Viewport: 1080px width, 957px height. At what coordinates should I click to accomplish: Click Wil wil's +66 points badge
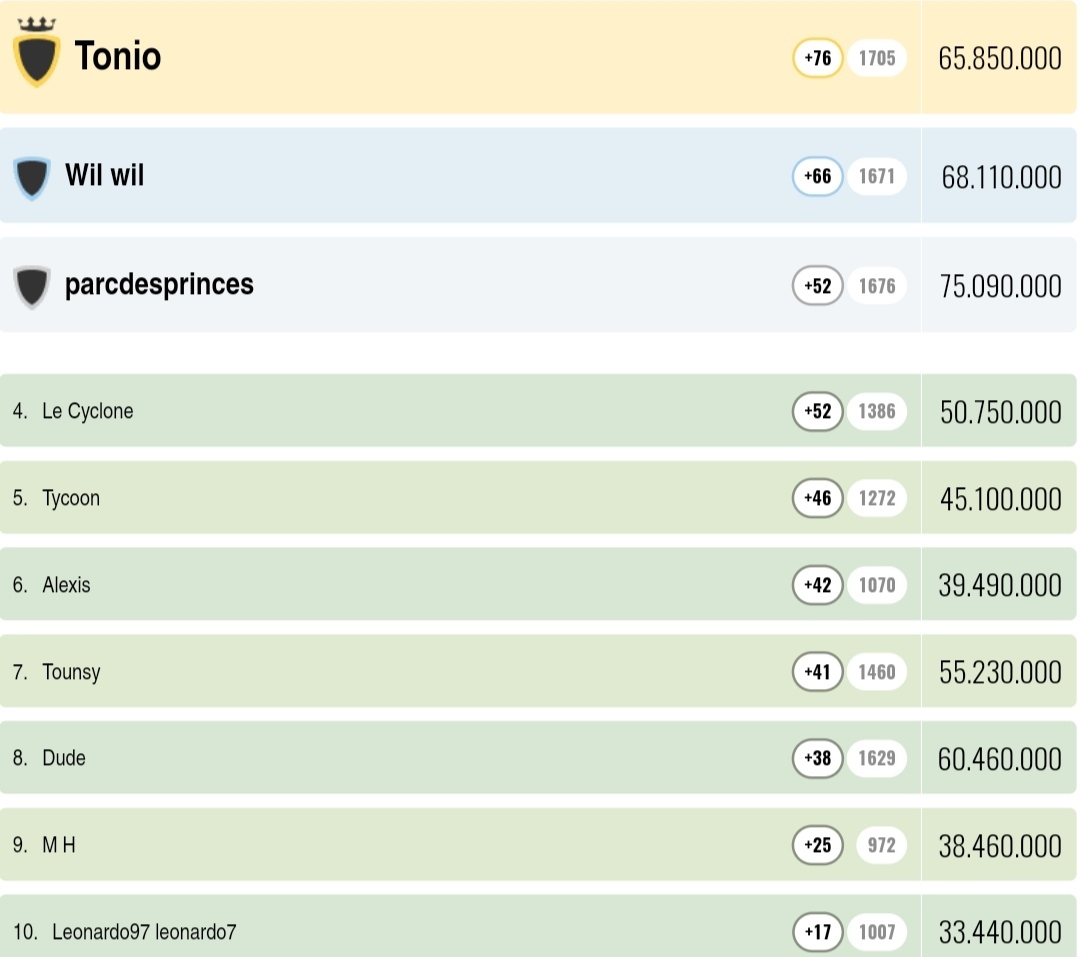(x=818, y=177)
